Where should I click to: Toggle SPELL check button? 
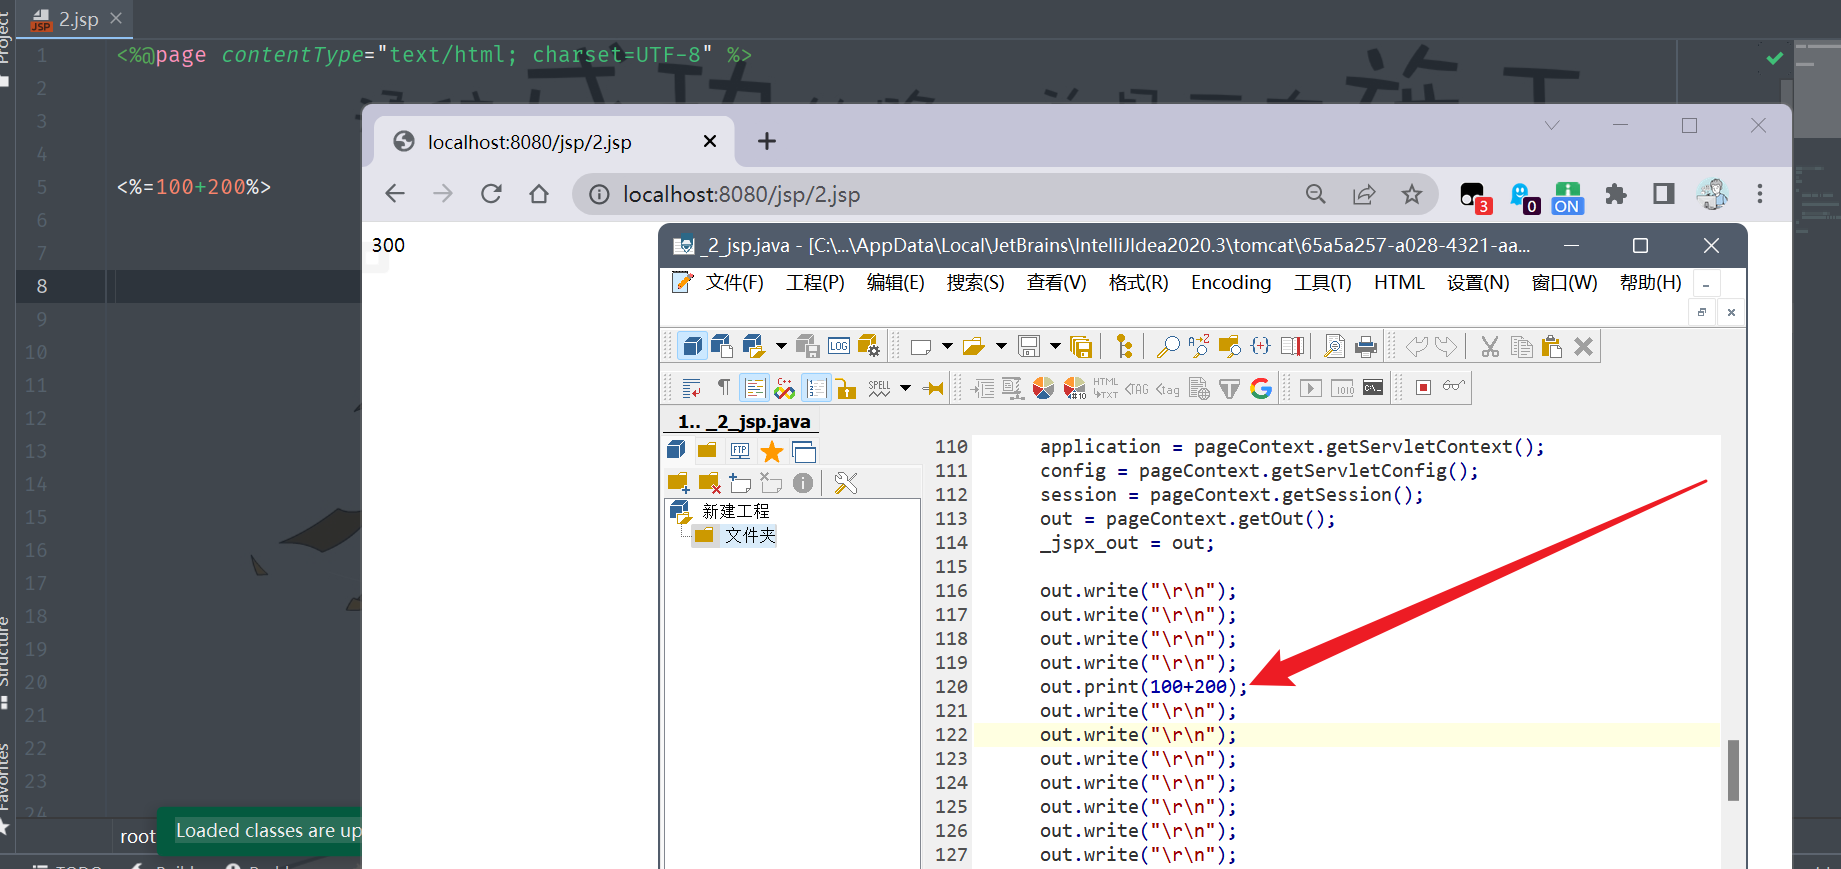(x=879, y=388)
